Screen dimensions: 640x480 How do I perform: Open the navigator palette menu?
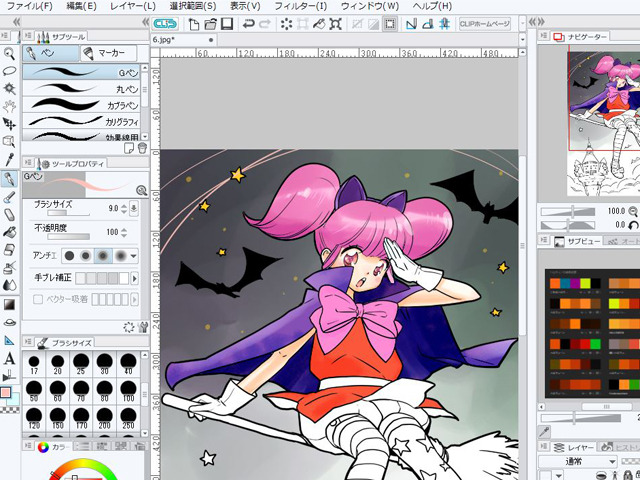pos(543,36)
